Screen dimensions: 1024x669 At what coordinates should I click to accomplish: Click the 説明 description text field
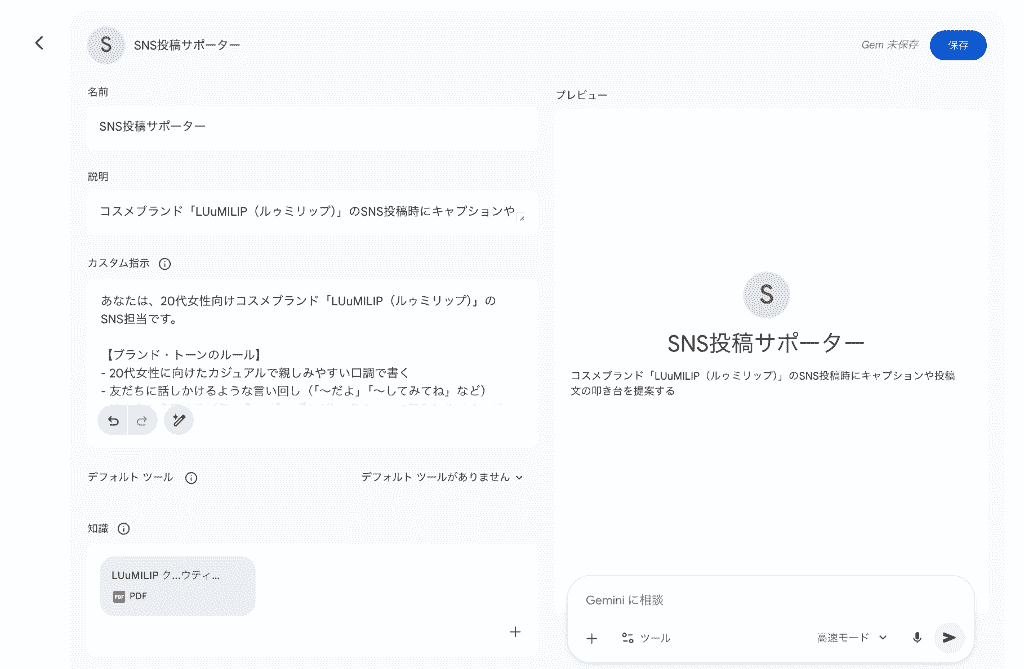coord(312,212)
